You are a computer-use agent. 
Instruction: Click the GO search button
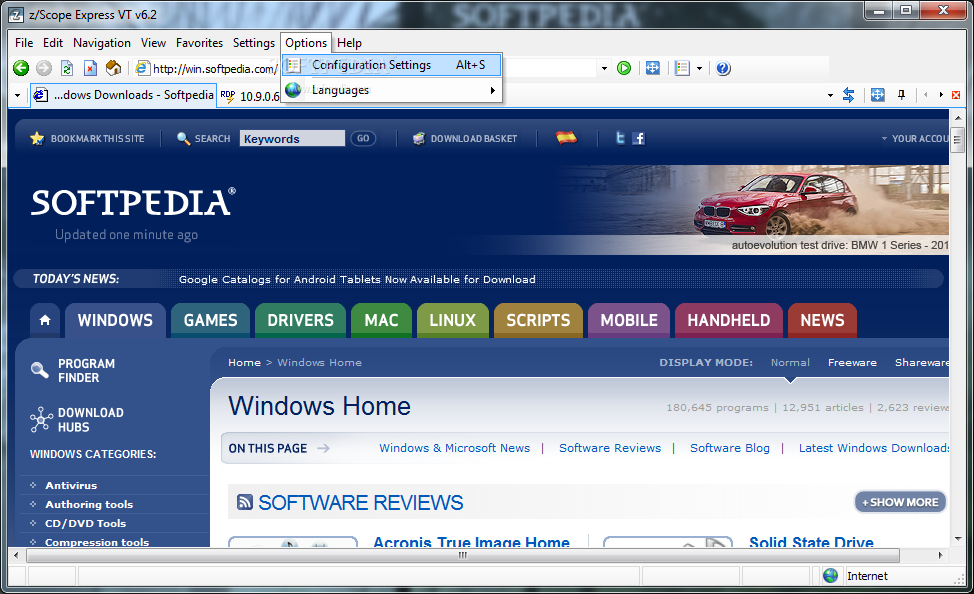click(363, 139)
